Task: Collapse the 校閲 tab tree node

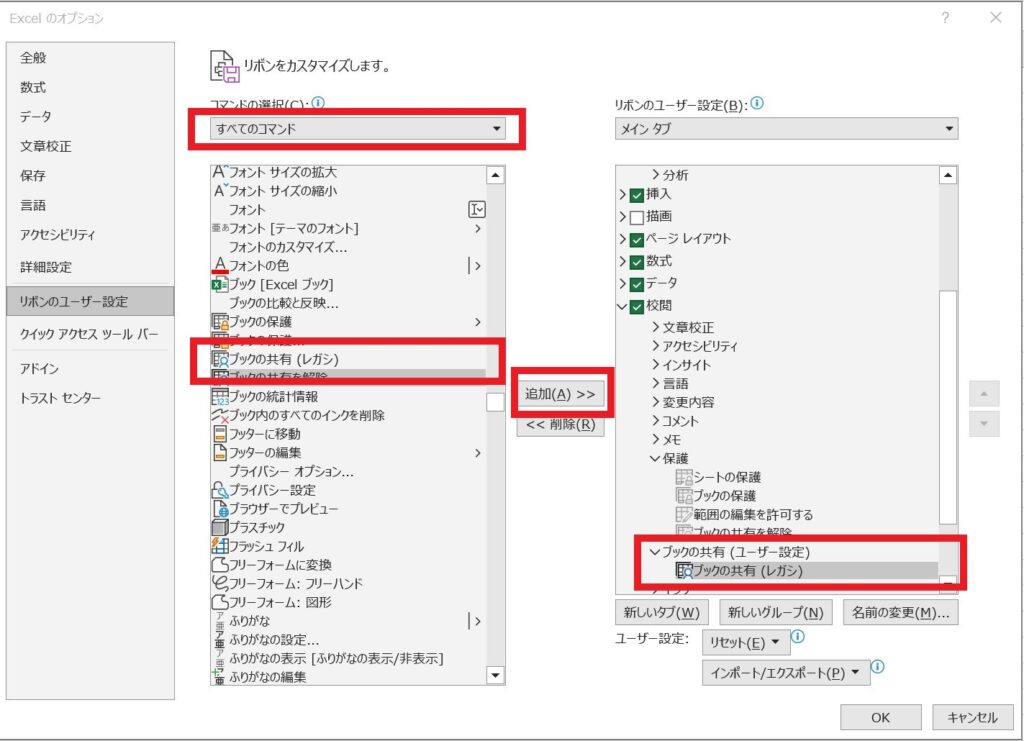Action: click(622, 306)
